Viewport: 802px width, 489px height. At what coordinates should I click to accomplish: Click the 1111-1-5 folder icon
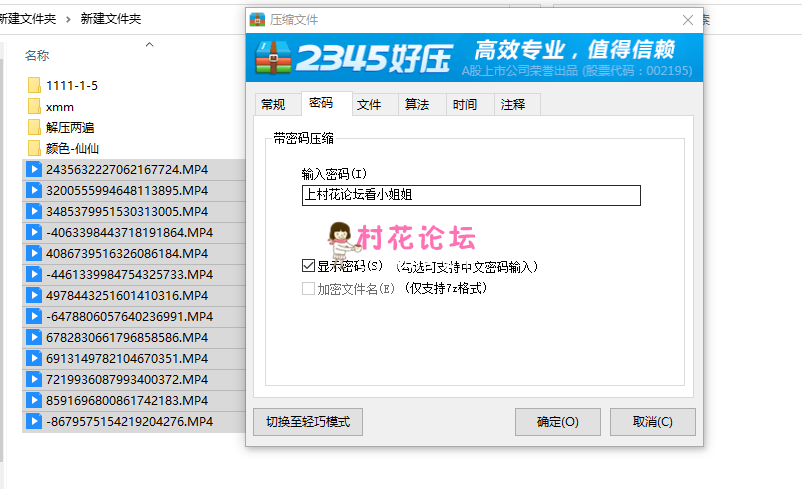(x=34, y=85)
